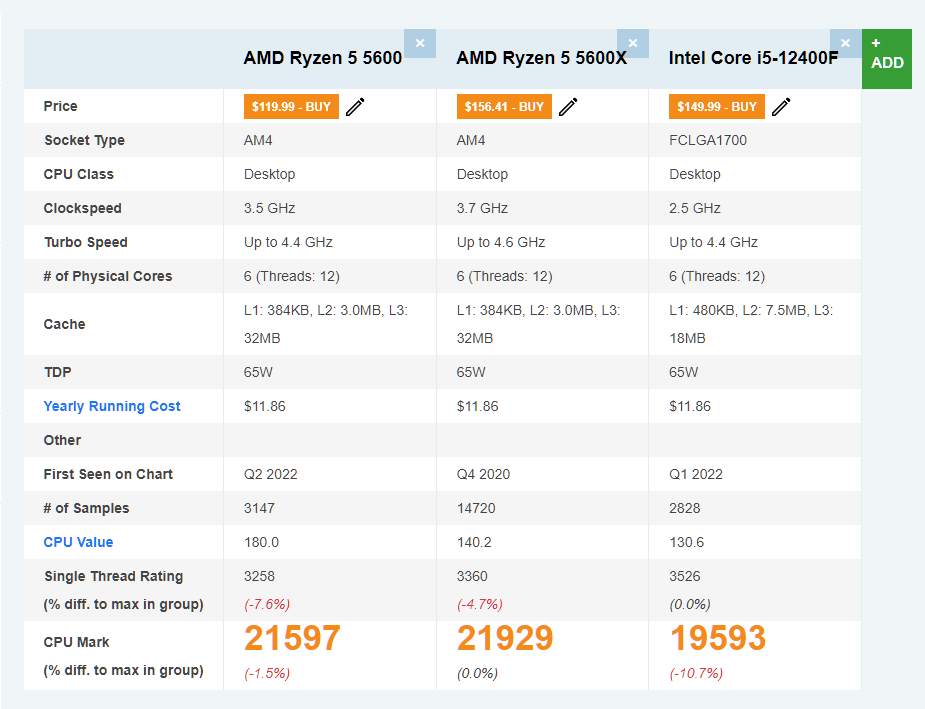This screenshot has height=709, width=925.
Task: Click the Clockspeed row label
Action: [83, 208]
